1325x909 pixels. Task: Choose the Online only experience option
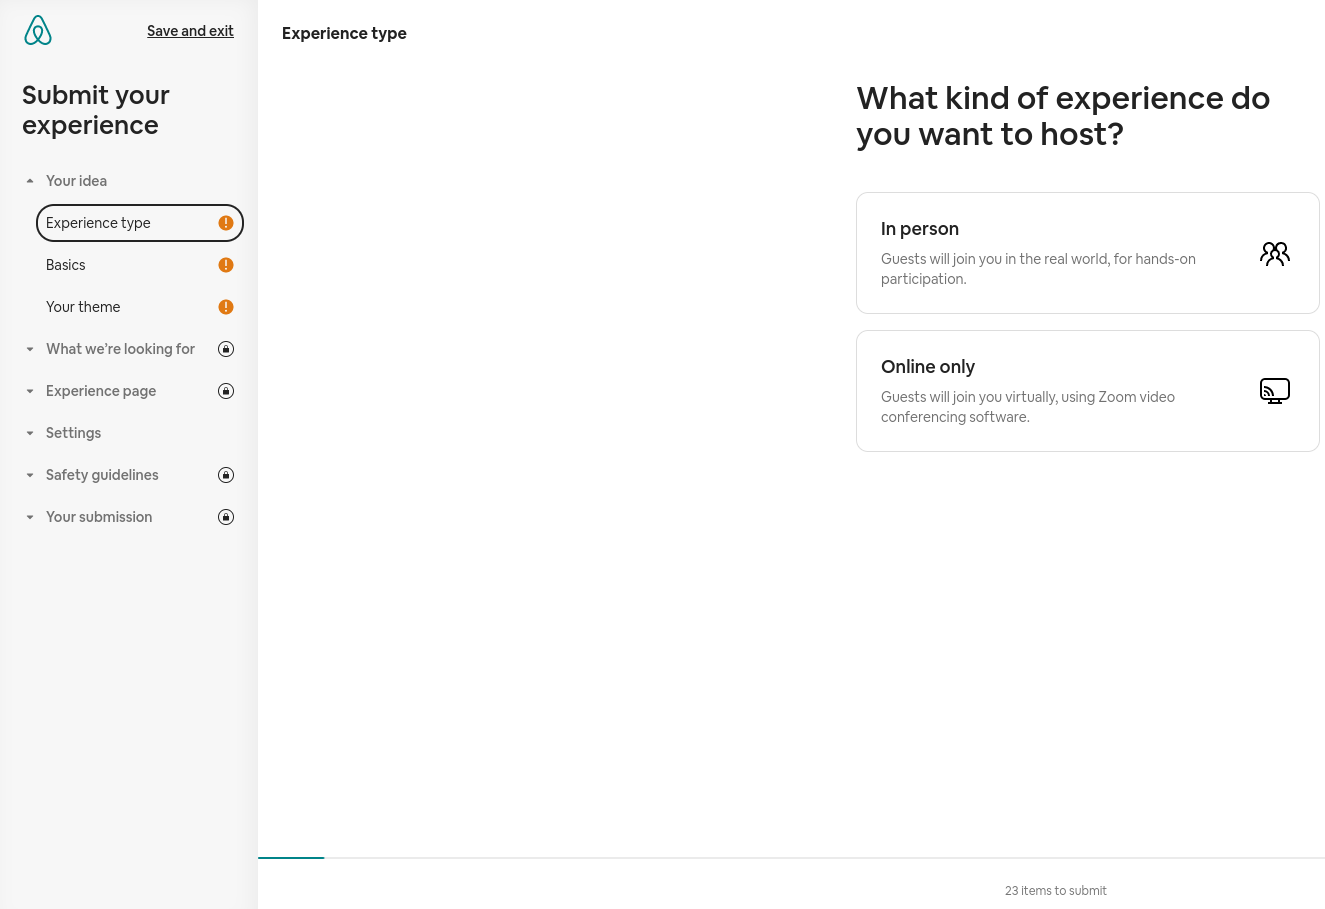click(x=1087, y=391)
